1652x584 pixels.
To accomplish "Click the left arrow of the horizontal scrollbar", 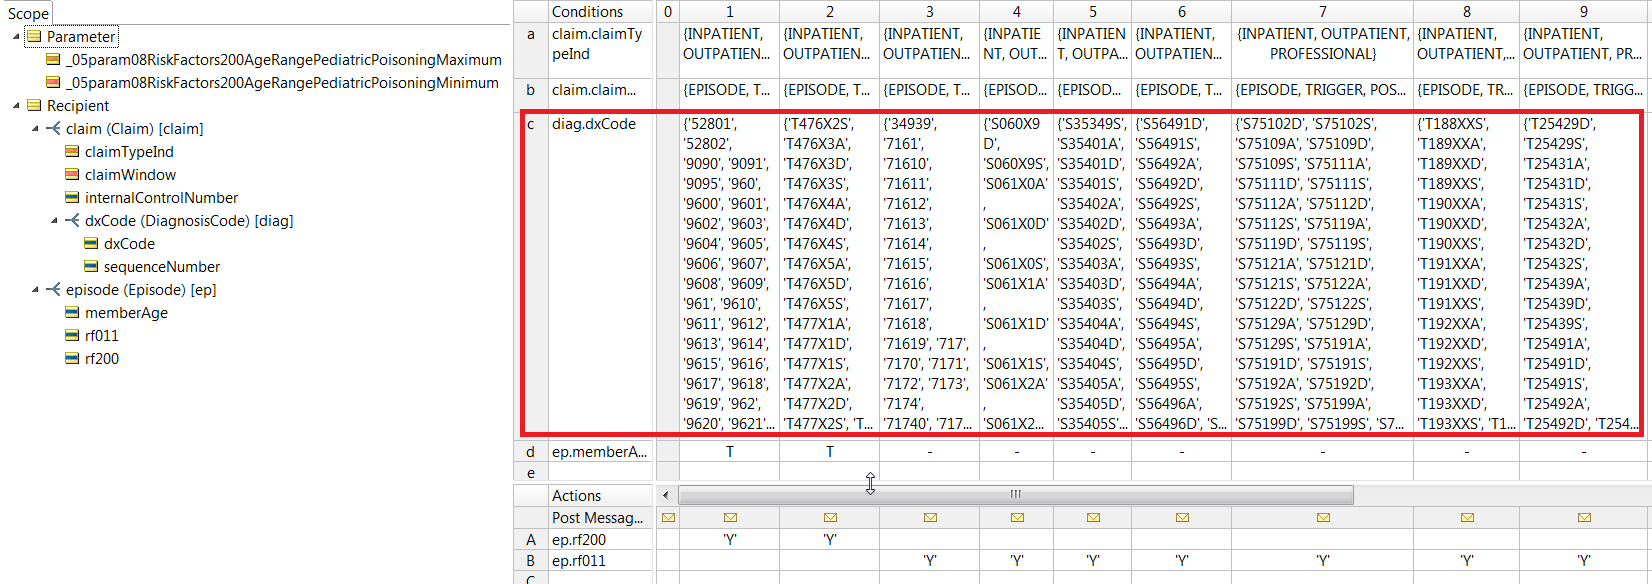I will pos(667,495).
